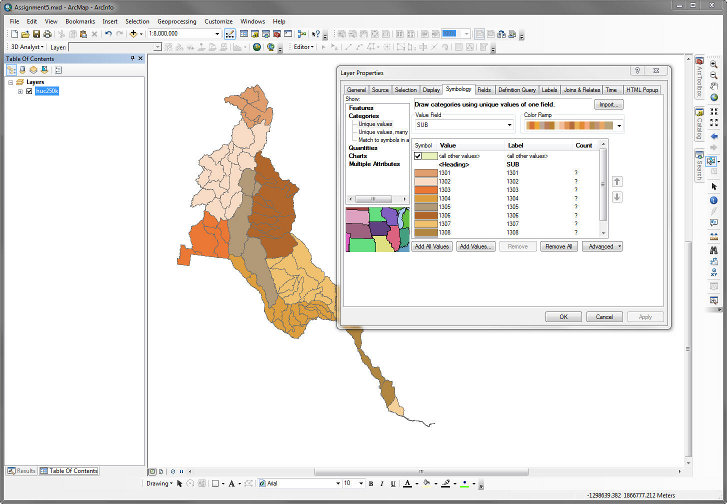
Task: Move selected value down with arrow button
Action: pos(617,197)
